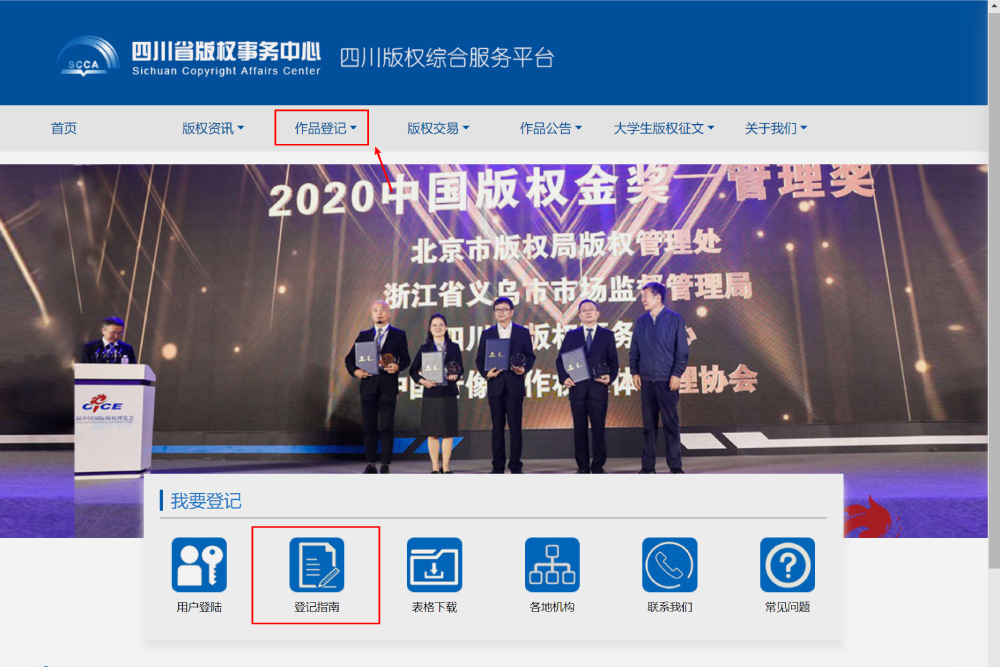The width and height of the screenshot is (1000, 667).
Task: Expand the 大学生版权征文 dropdown
Action: 665,128
